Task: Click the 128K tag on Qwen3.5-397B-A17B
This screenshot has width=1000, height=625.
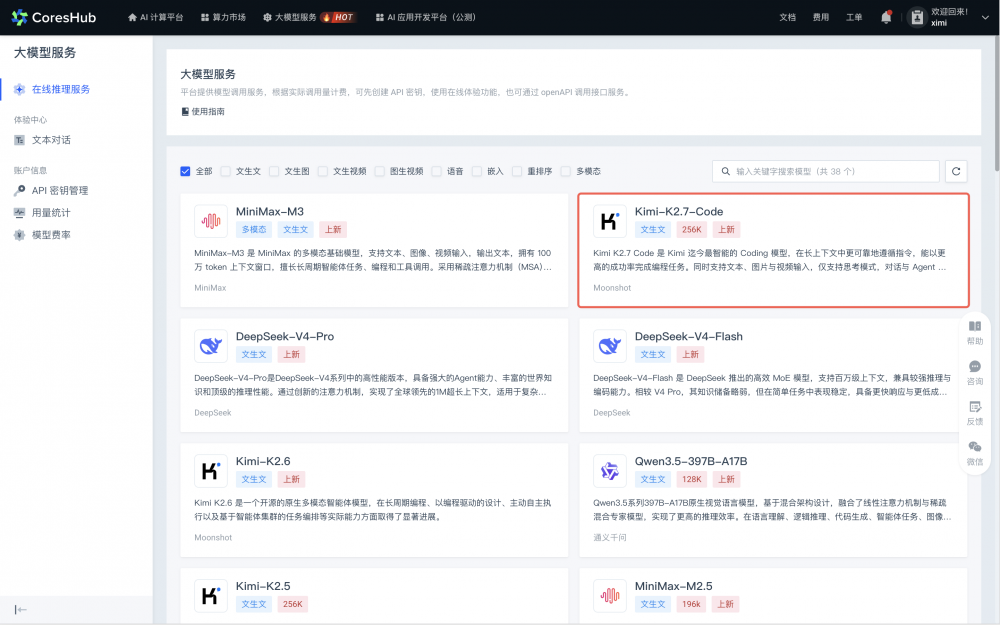Action: [691, 480]
